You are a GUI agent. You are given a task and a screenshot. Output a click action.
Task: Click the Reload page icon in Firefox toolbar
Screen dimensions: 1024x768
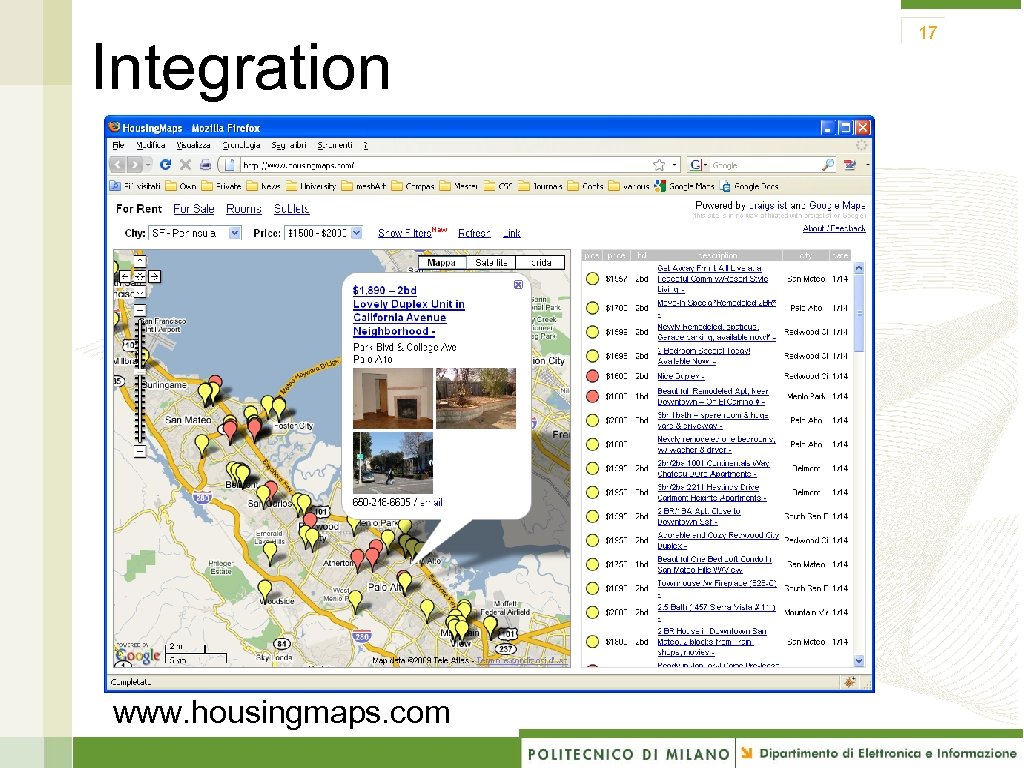pos(166,164)
